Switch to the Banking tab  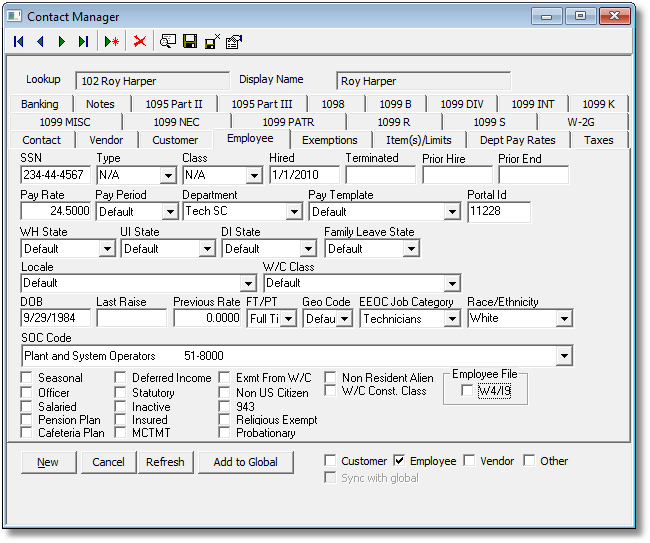(40, 104)
